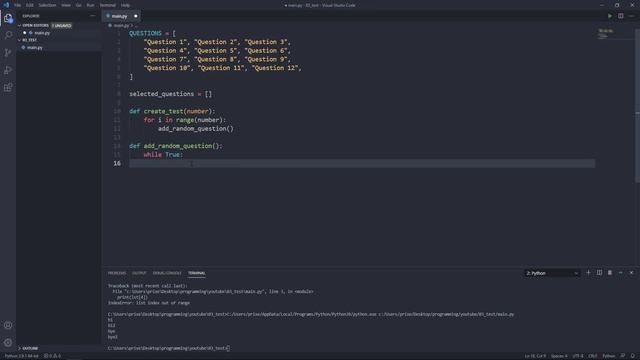The image size is (640, 360).
Task: Open the Go menu
Action: [x=79, y=5]
